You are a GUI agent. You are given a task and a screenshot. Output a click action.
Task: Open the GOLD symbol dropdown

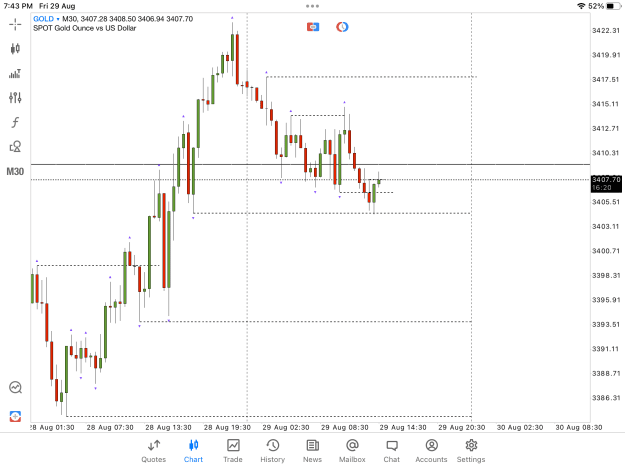tap(46, 19)
